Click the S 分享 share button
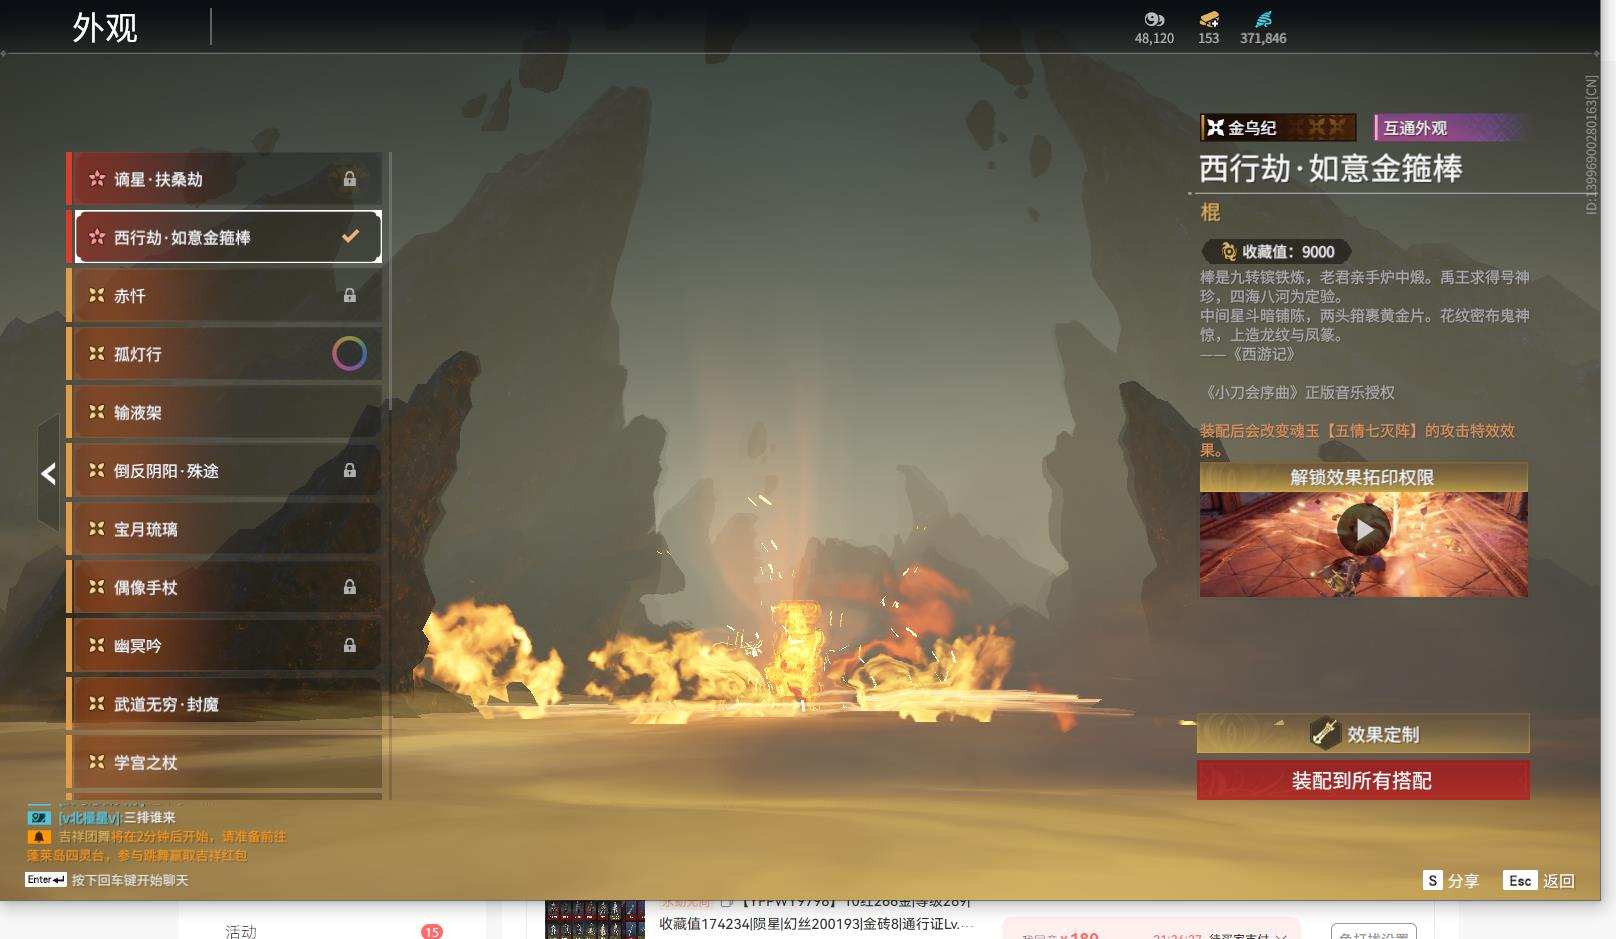This screenshot has width=1616, height=939. pos(1451,880)
